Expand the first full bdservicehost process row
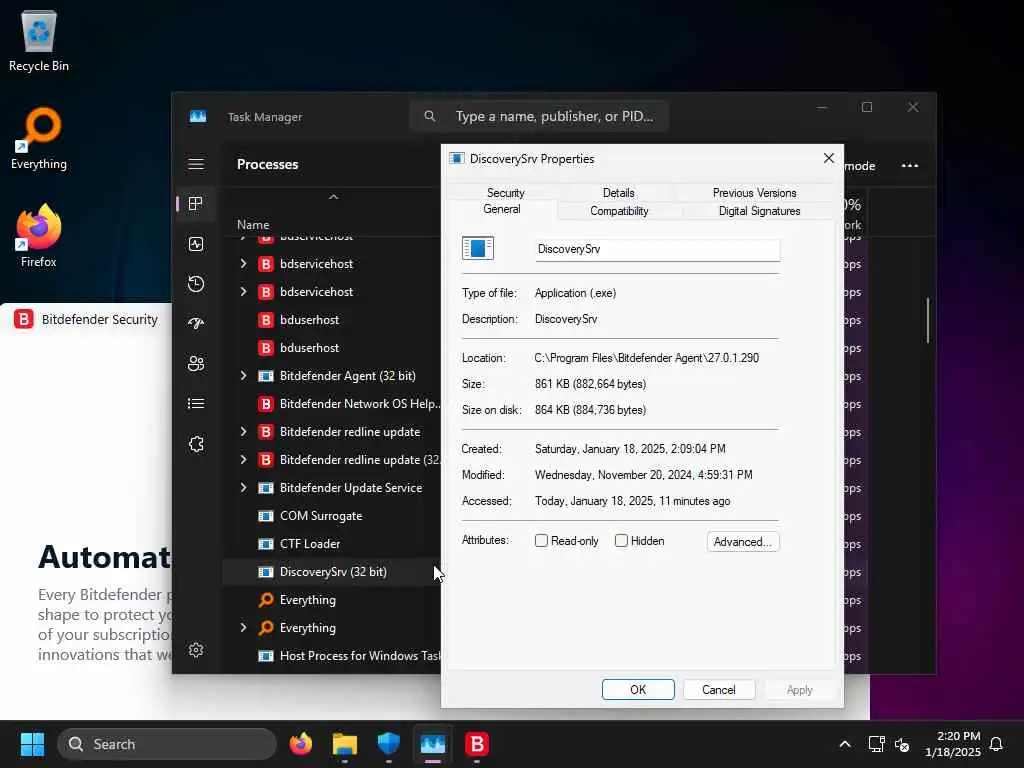Viewport: 1024px width, 768px height. [243, 264]
